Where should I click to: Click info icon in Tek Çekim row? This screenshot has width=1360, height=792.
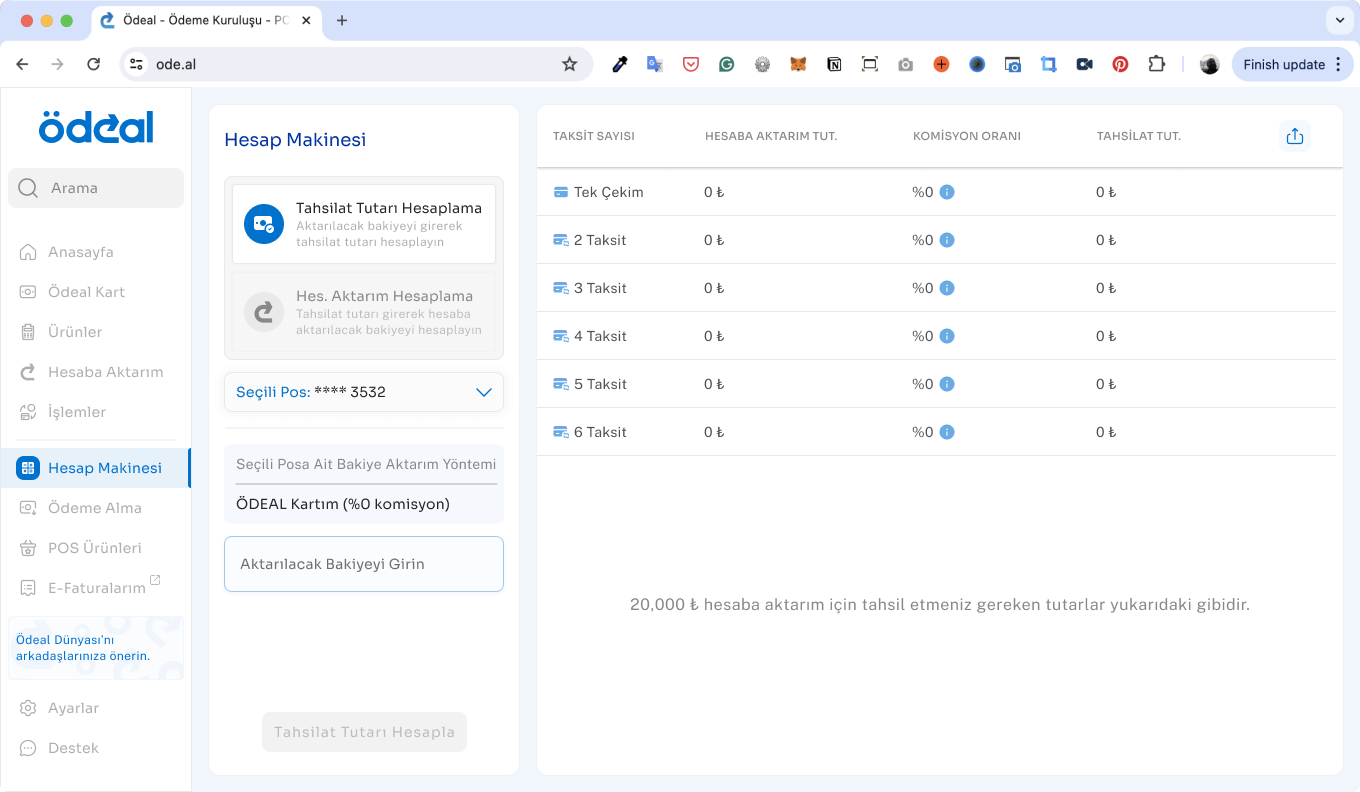click(x=947, y=192)
